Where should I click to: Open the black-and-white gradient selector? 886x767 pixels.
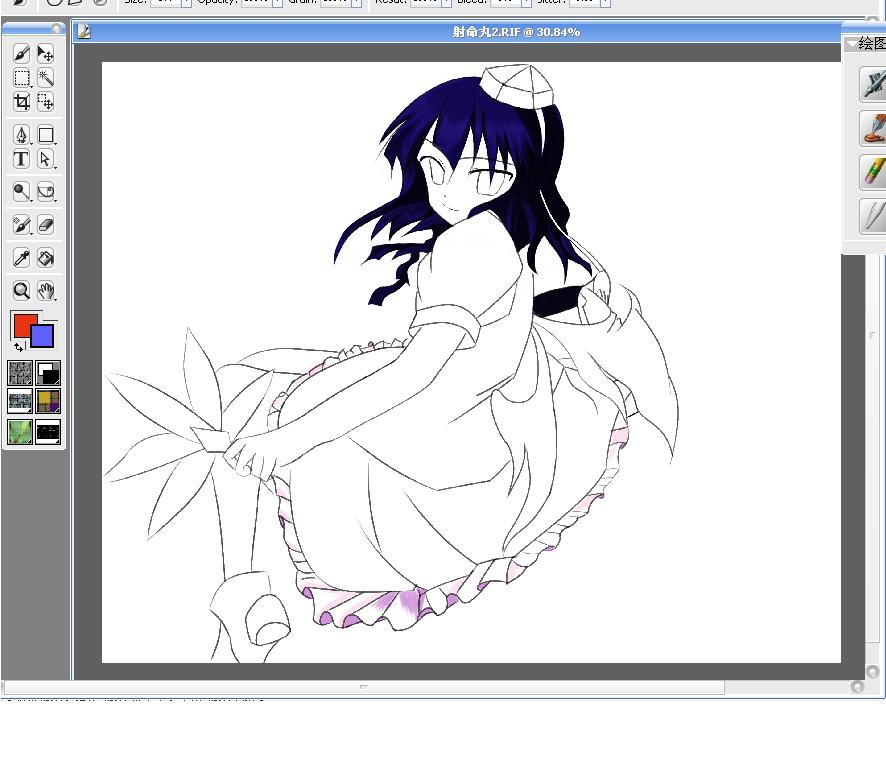tap(48, 373)
